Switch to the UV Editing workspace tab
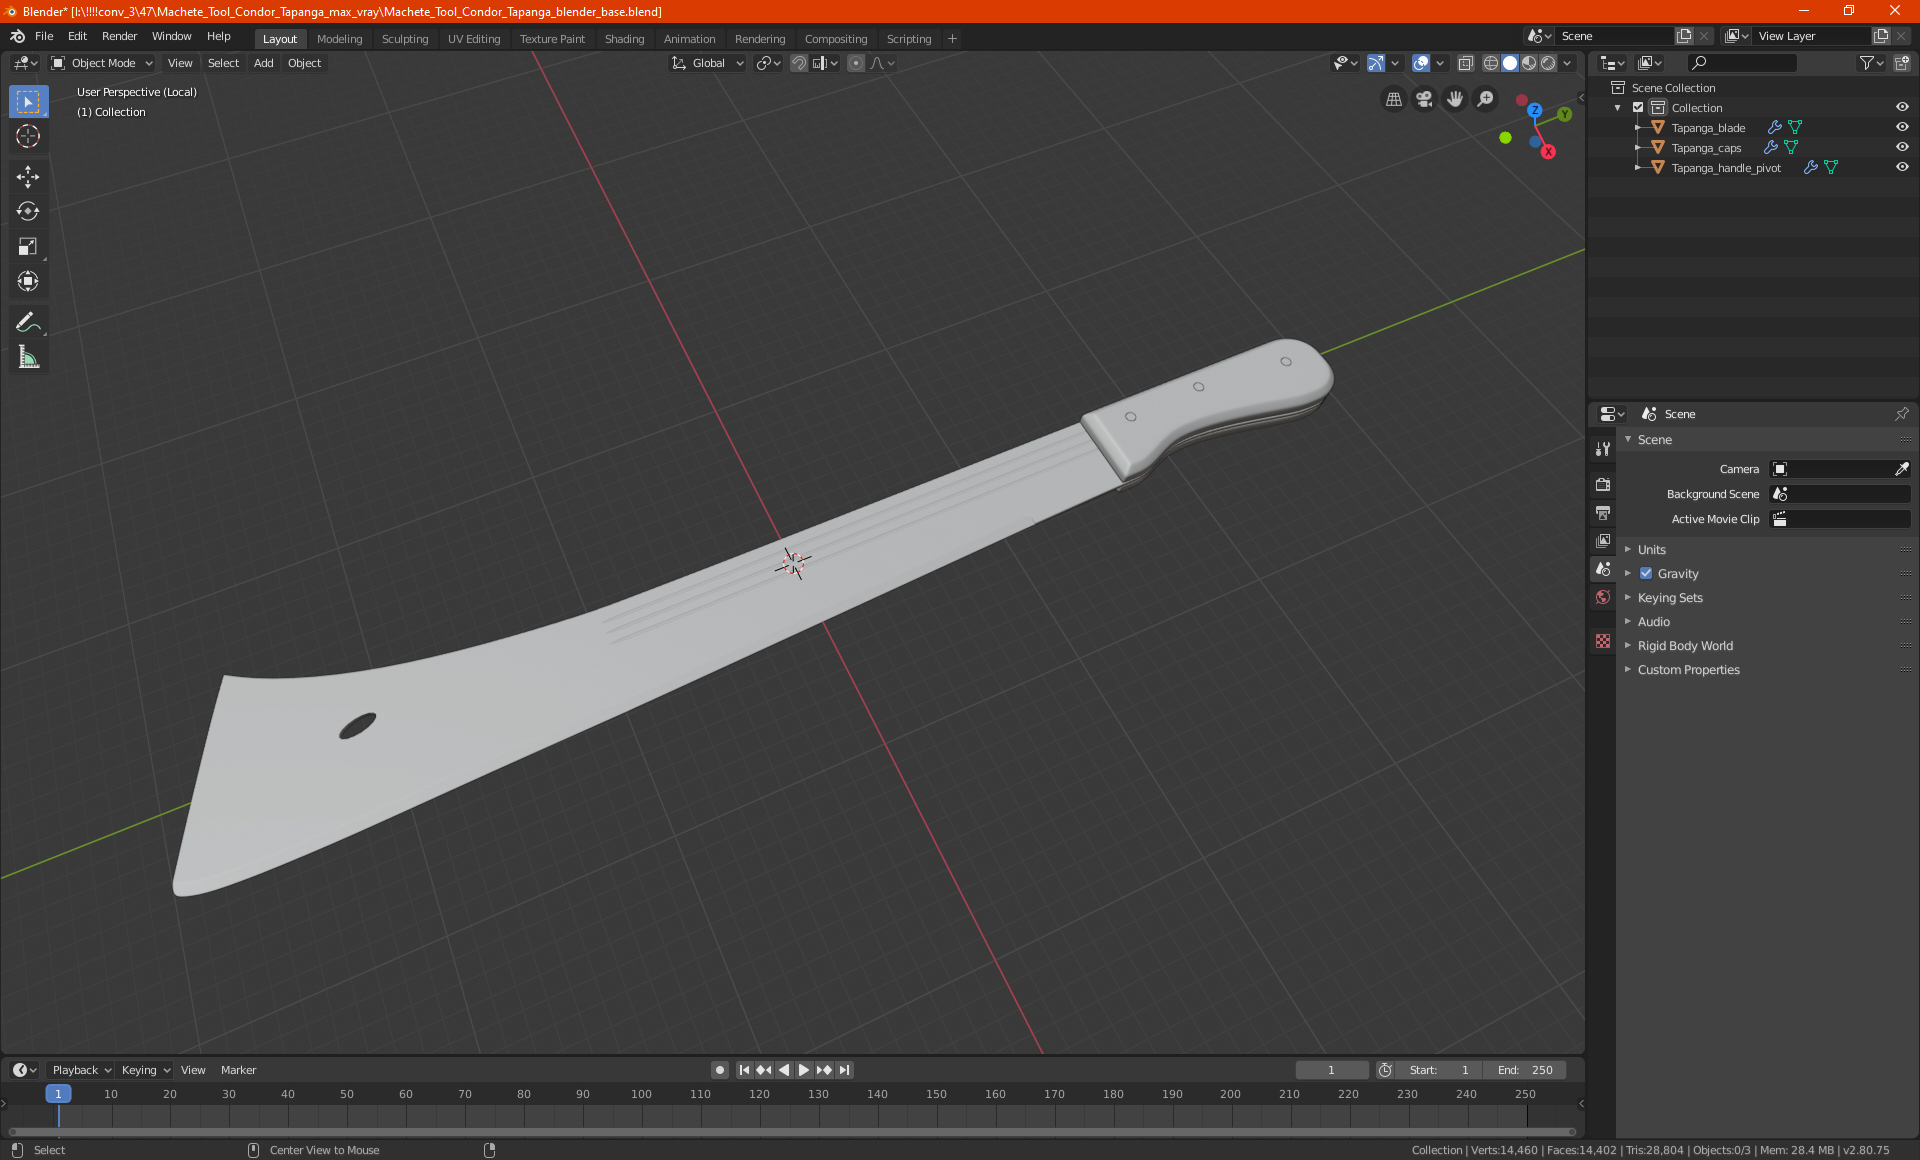1920x1160 pixels. coord(474,39)
